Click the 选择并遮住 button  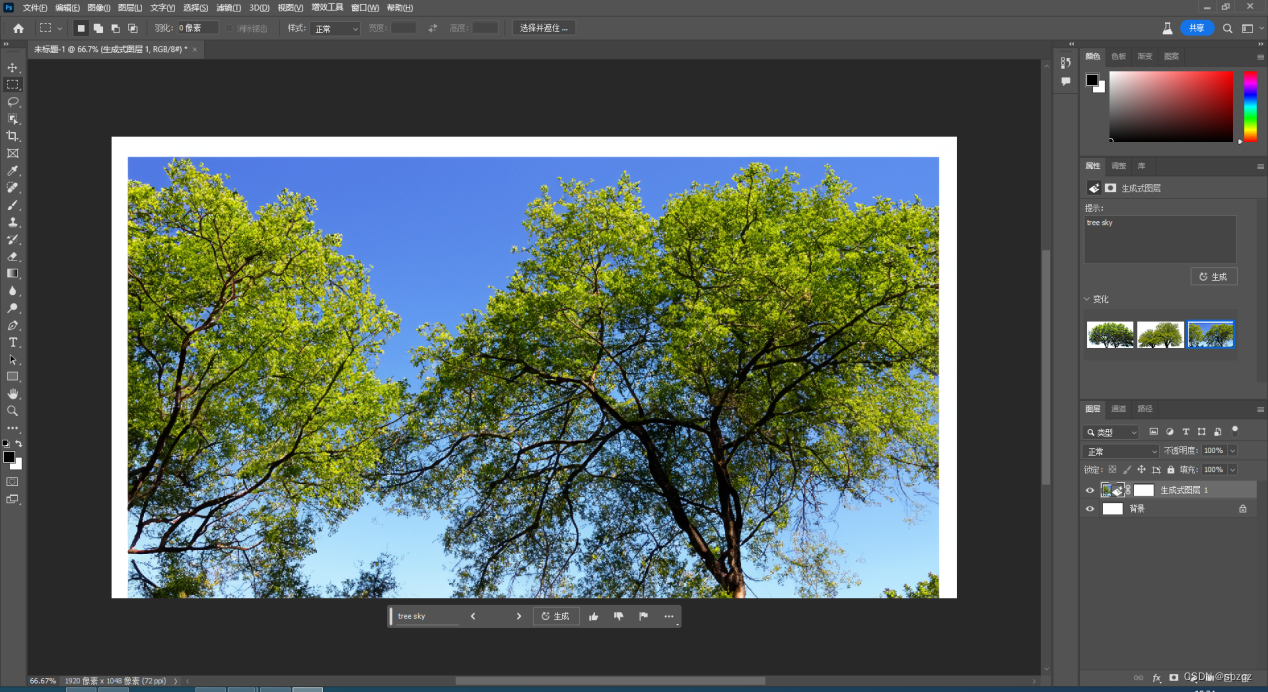[x=544, y=28]
